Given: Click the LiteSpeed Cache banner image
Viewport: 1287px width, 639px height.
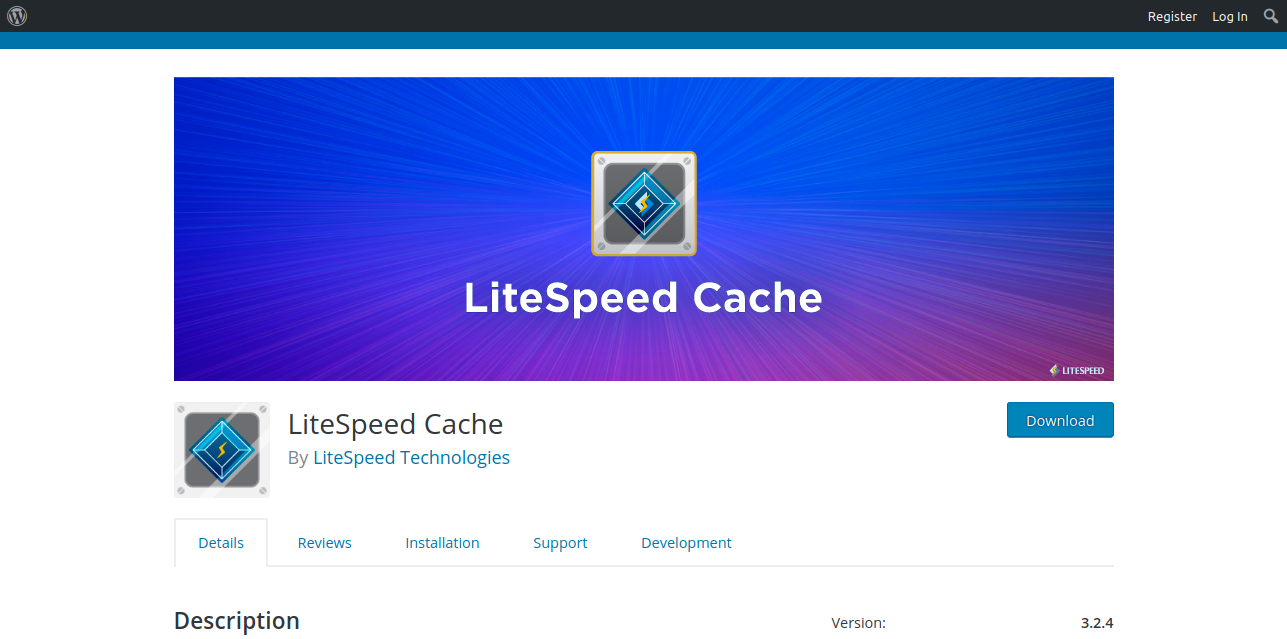Looking at the screenshot, I should click(644, 229).
